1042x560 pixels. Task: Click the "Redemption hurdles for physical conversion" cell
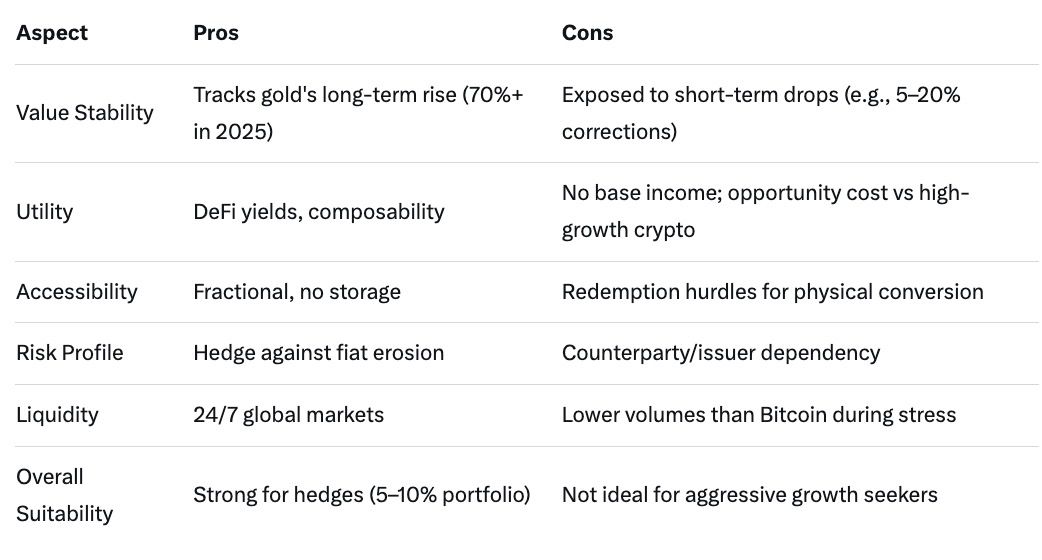(772, 292)
